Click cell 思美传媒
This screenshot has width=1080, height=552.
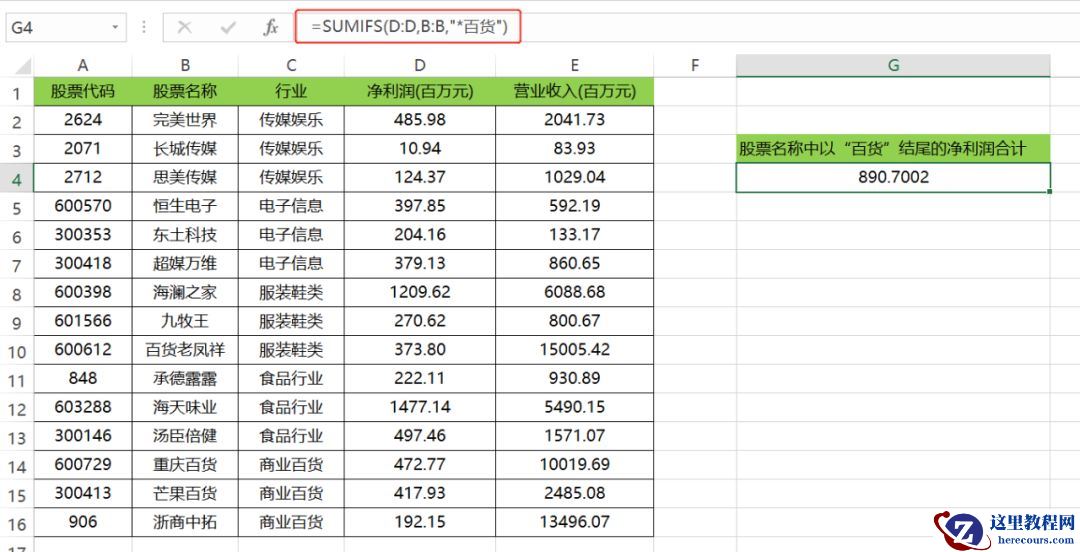tap(185, 178)
